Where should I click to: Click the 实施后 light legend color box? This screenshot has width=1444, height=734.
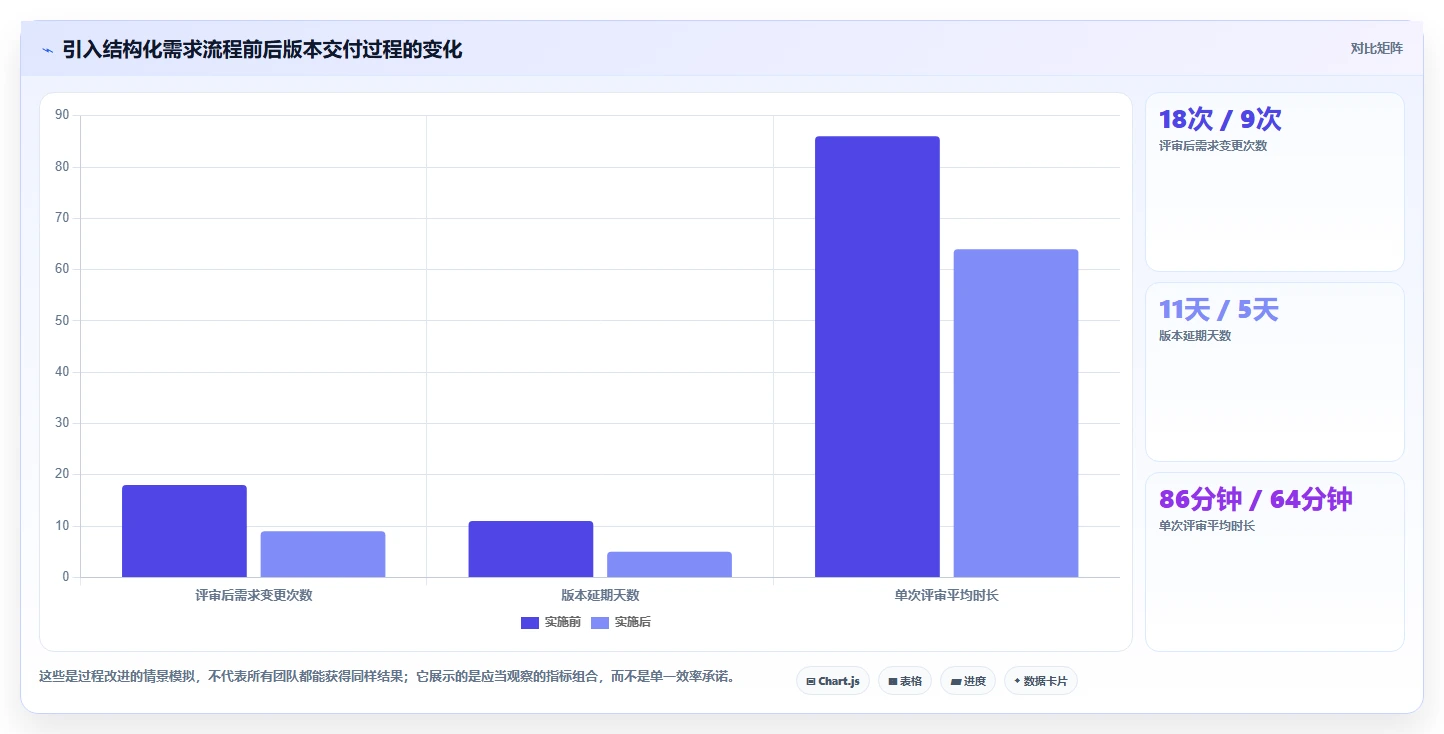pyautogui.click(x=600, y=623)
